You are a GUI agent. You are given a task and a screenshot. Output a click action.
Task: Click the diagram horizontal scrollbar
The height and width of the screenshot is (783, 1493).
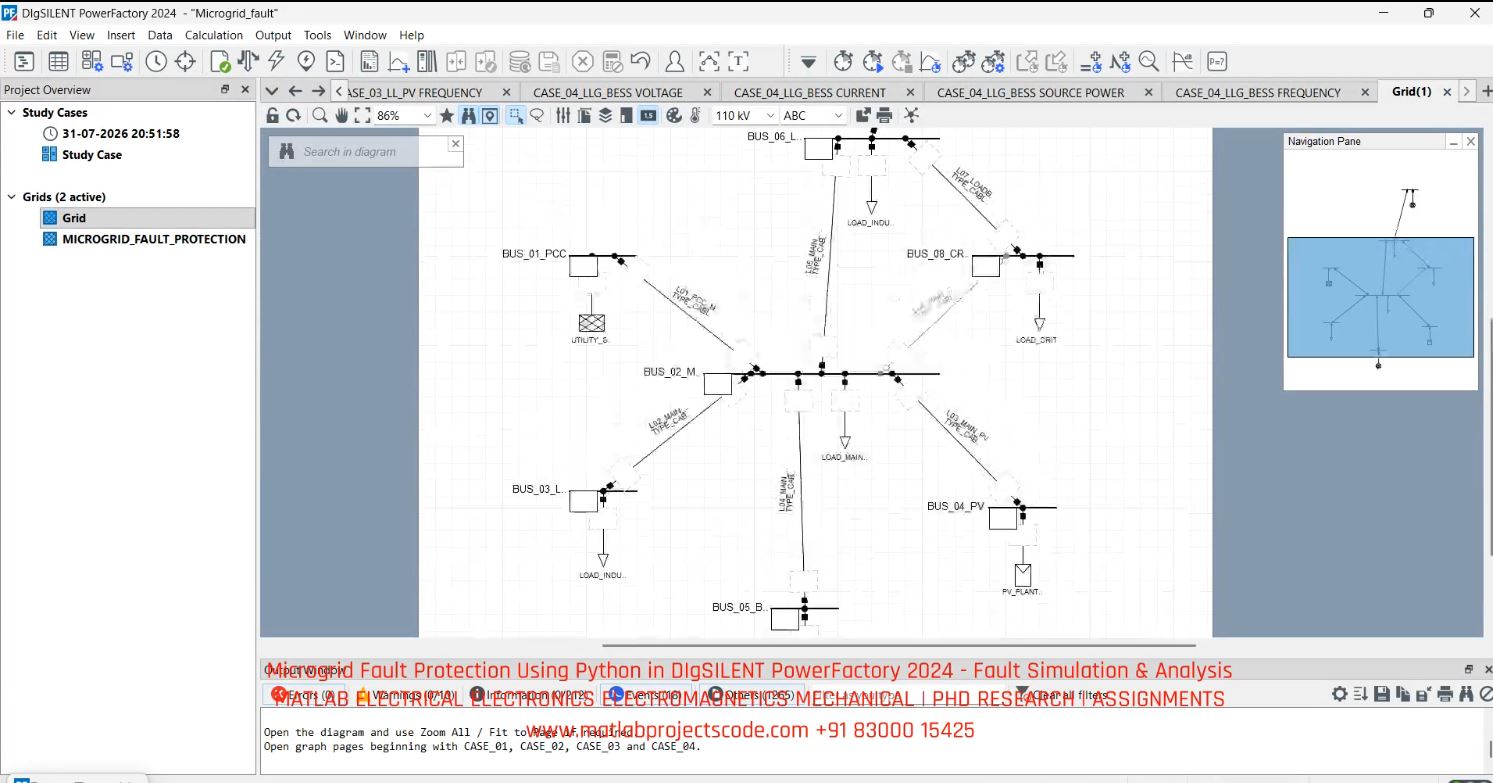click(899, 646)
